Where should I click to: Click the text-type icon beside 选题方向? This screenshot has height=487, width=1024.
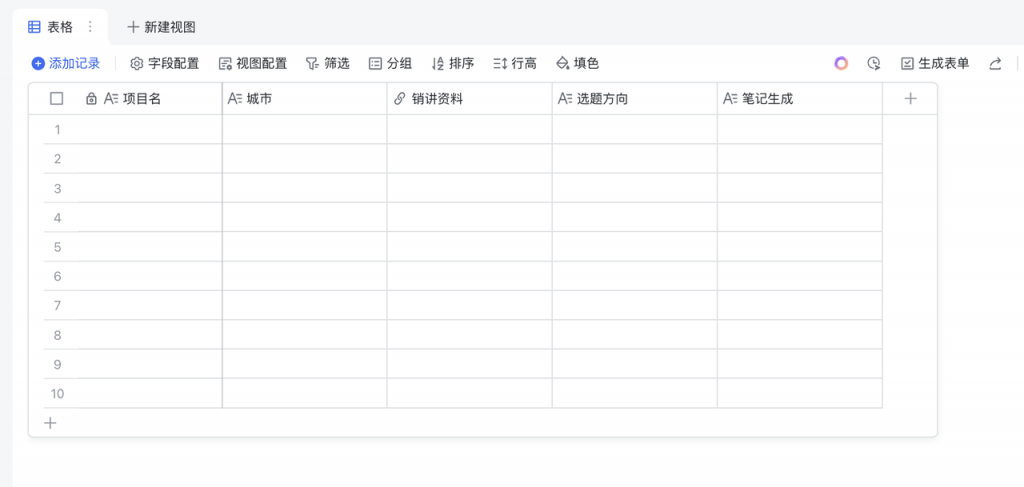[x=565, y=99]
